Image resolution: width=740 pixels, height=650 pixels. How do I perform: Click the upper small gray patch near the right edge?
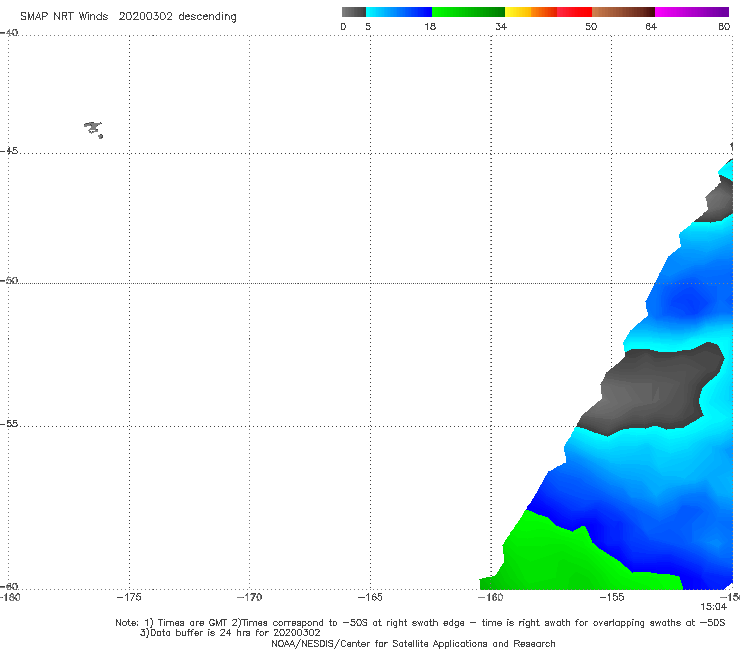(718, 201)
